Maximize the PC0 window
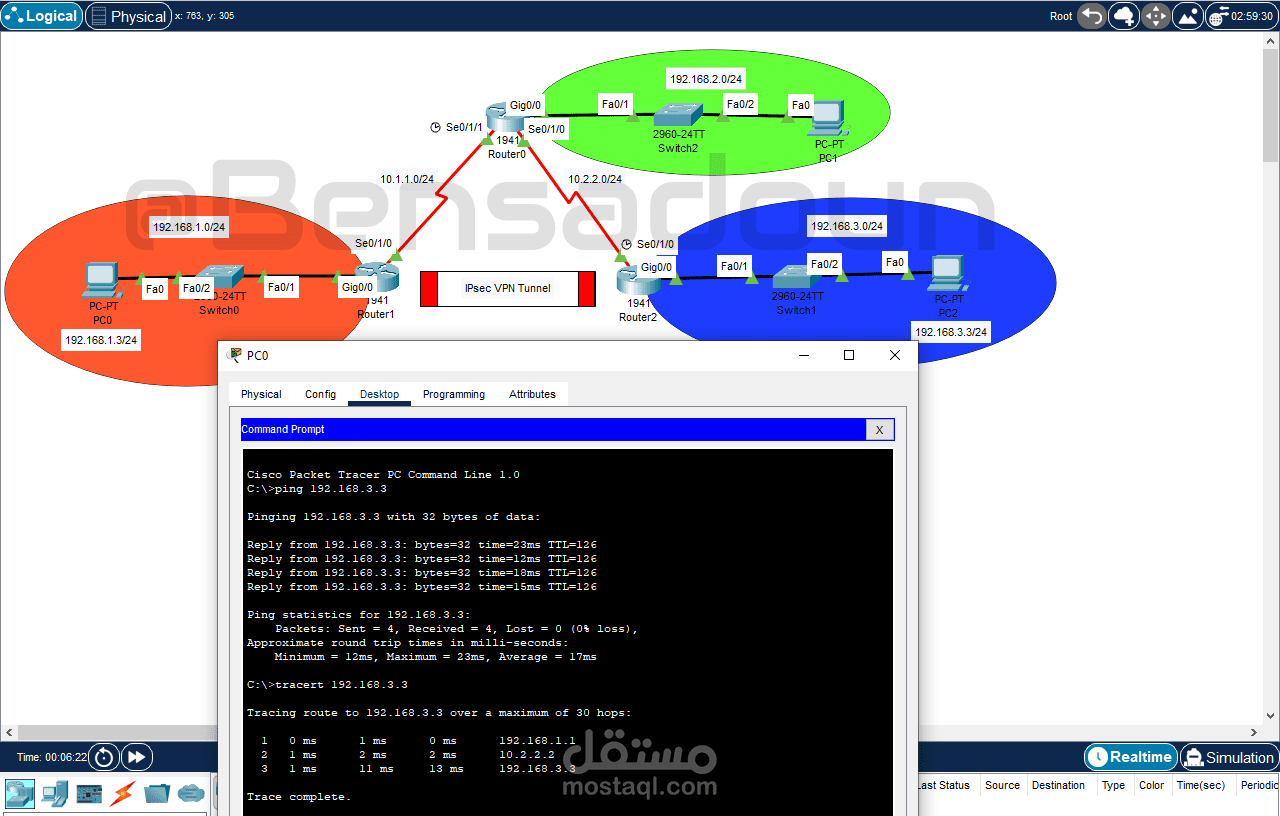 (x=849, y=355)
